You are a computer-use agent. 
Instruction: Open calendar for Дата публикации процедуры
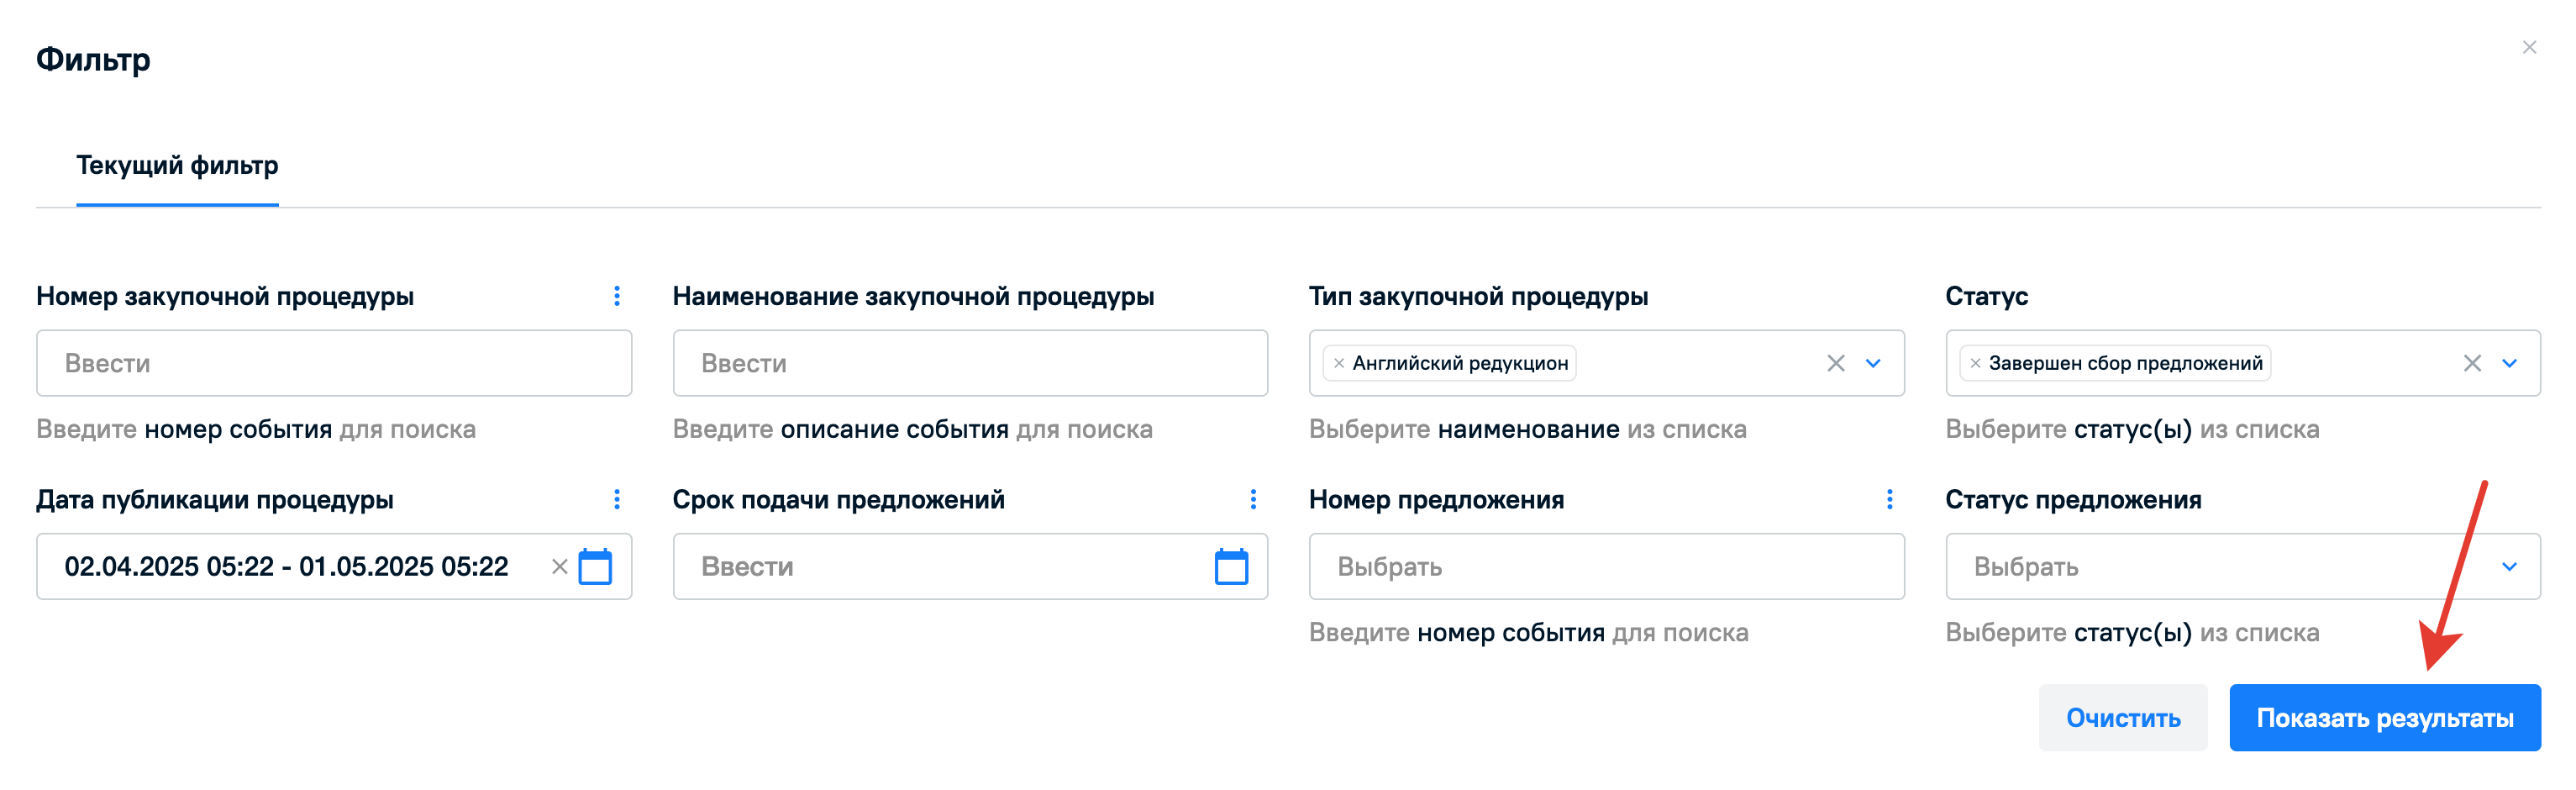pyautogui.click(x=595, y=567)
